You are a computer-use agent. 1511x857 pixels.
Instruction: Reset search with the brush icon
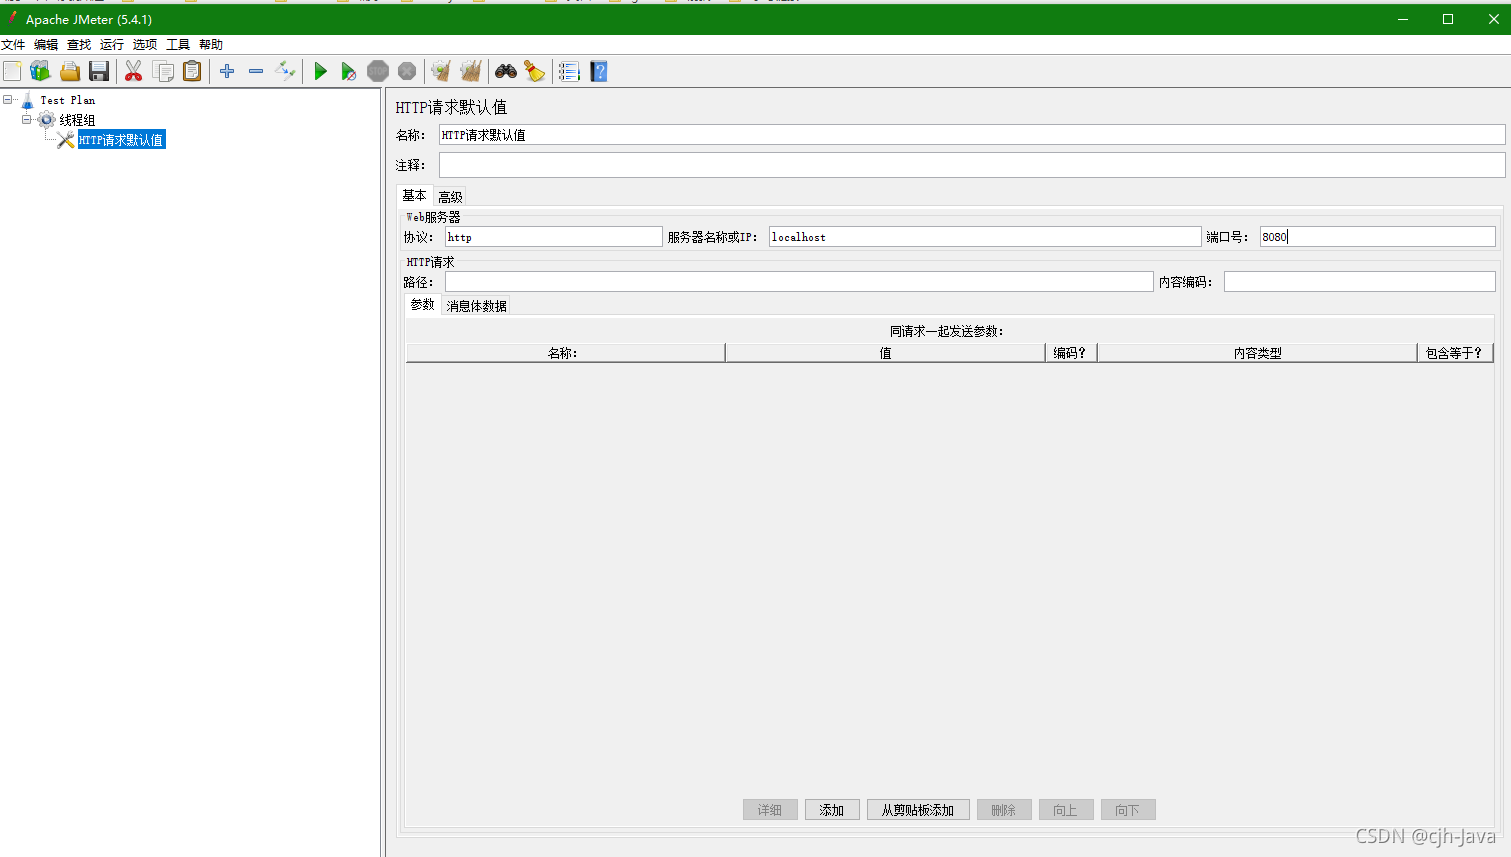coord(535,71)
